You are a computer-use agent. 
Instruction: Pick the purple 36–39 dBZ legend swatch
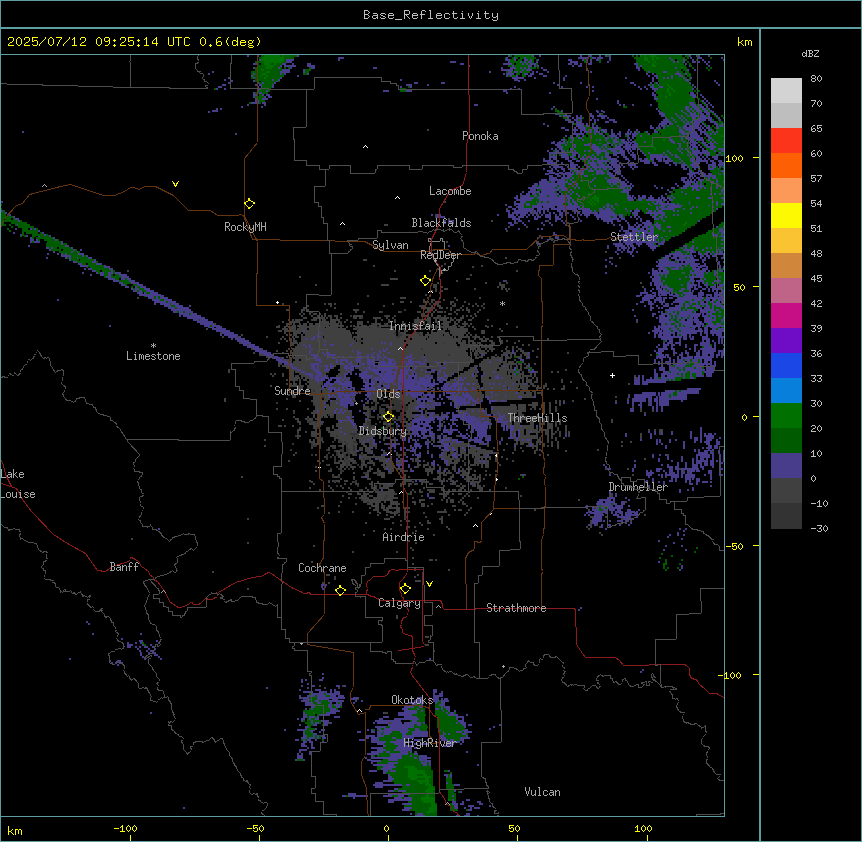tap(786, 340)
